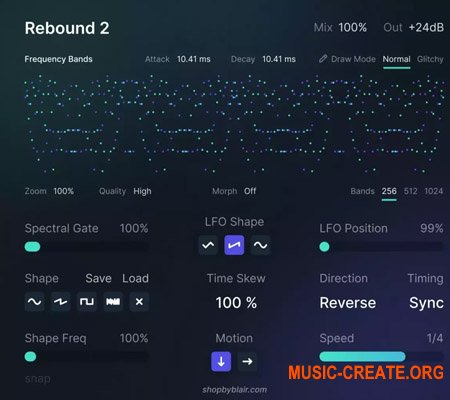The width and height of the screenshot is (450, 400).
Task: Change Direction from Reverse
Action: pos(348,303)
